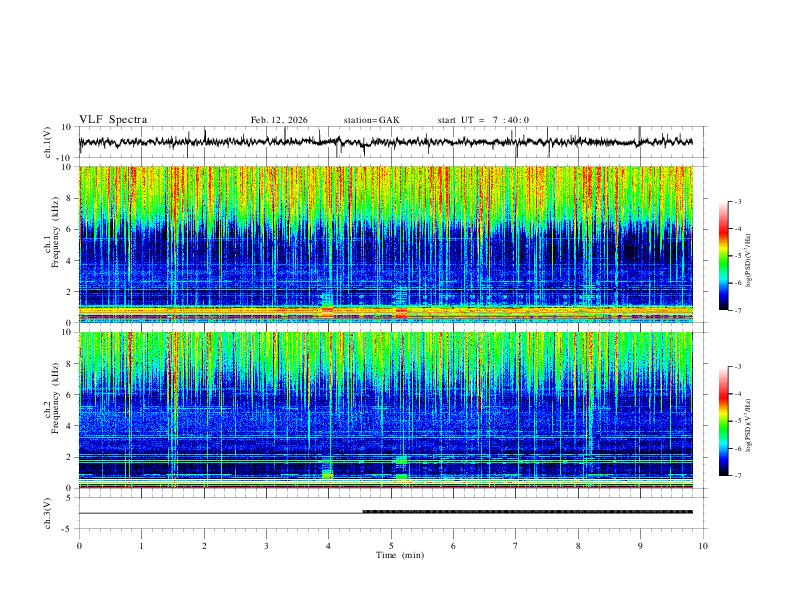The width and height of the screenshot is (792, 612).
Task: Select the date text "Feb. 12, 2026"
Action: tap(279, 120)
